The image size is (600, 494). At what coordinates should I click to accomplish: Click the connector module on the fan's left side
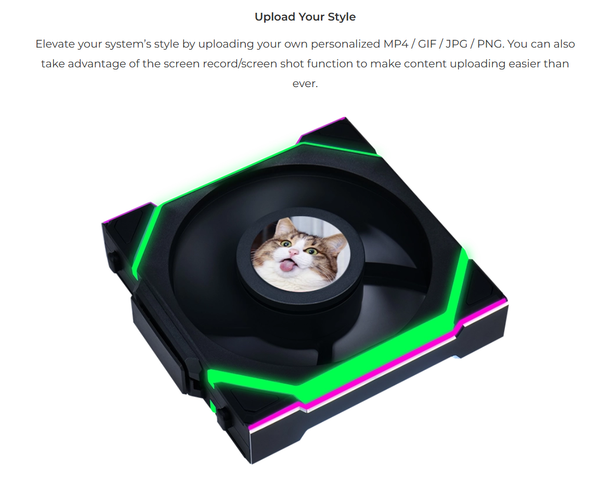[x=159, y=337]
